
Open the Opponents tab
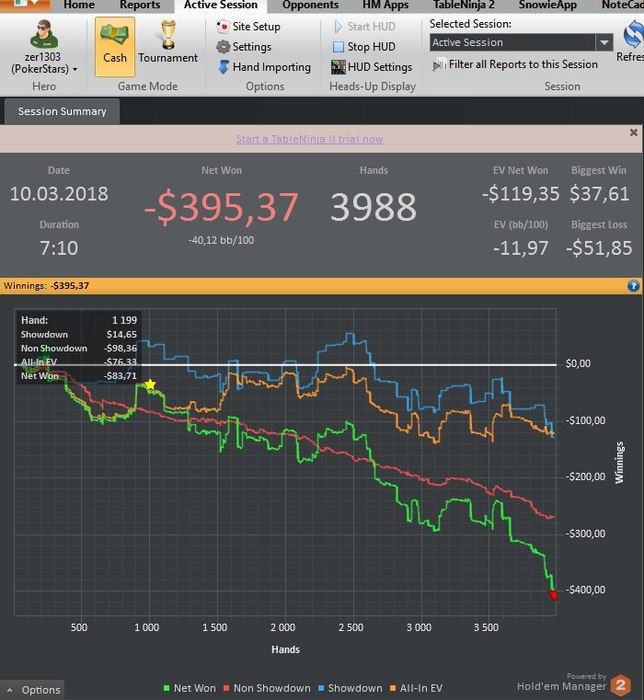(x=310, y=5)
